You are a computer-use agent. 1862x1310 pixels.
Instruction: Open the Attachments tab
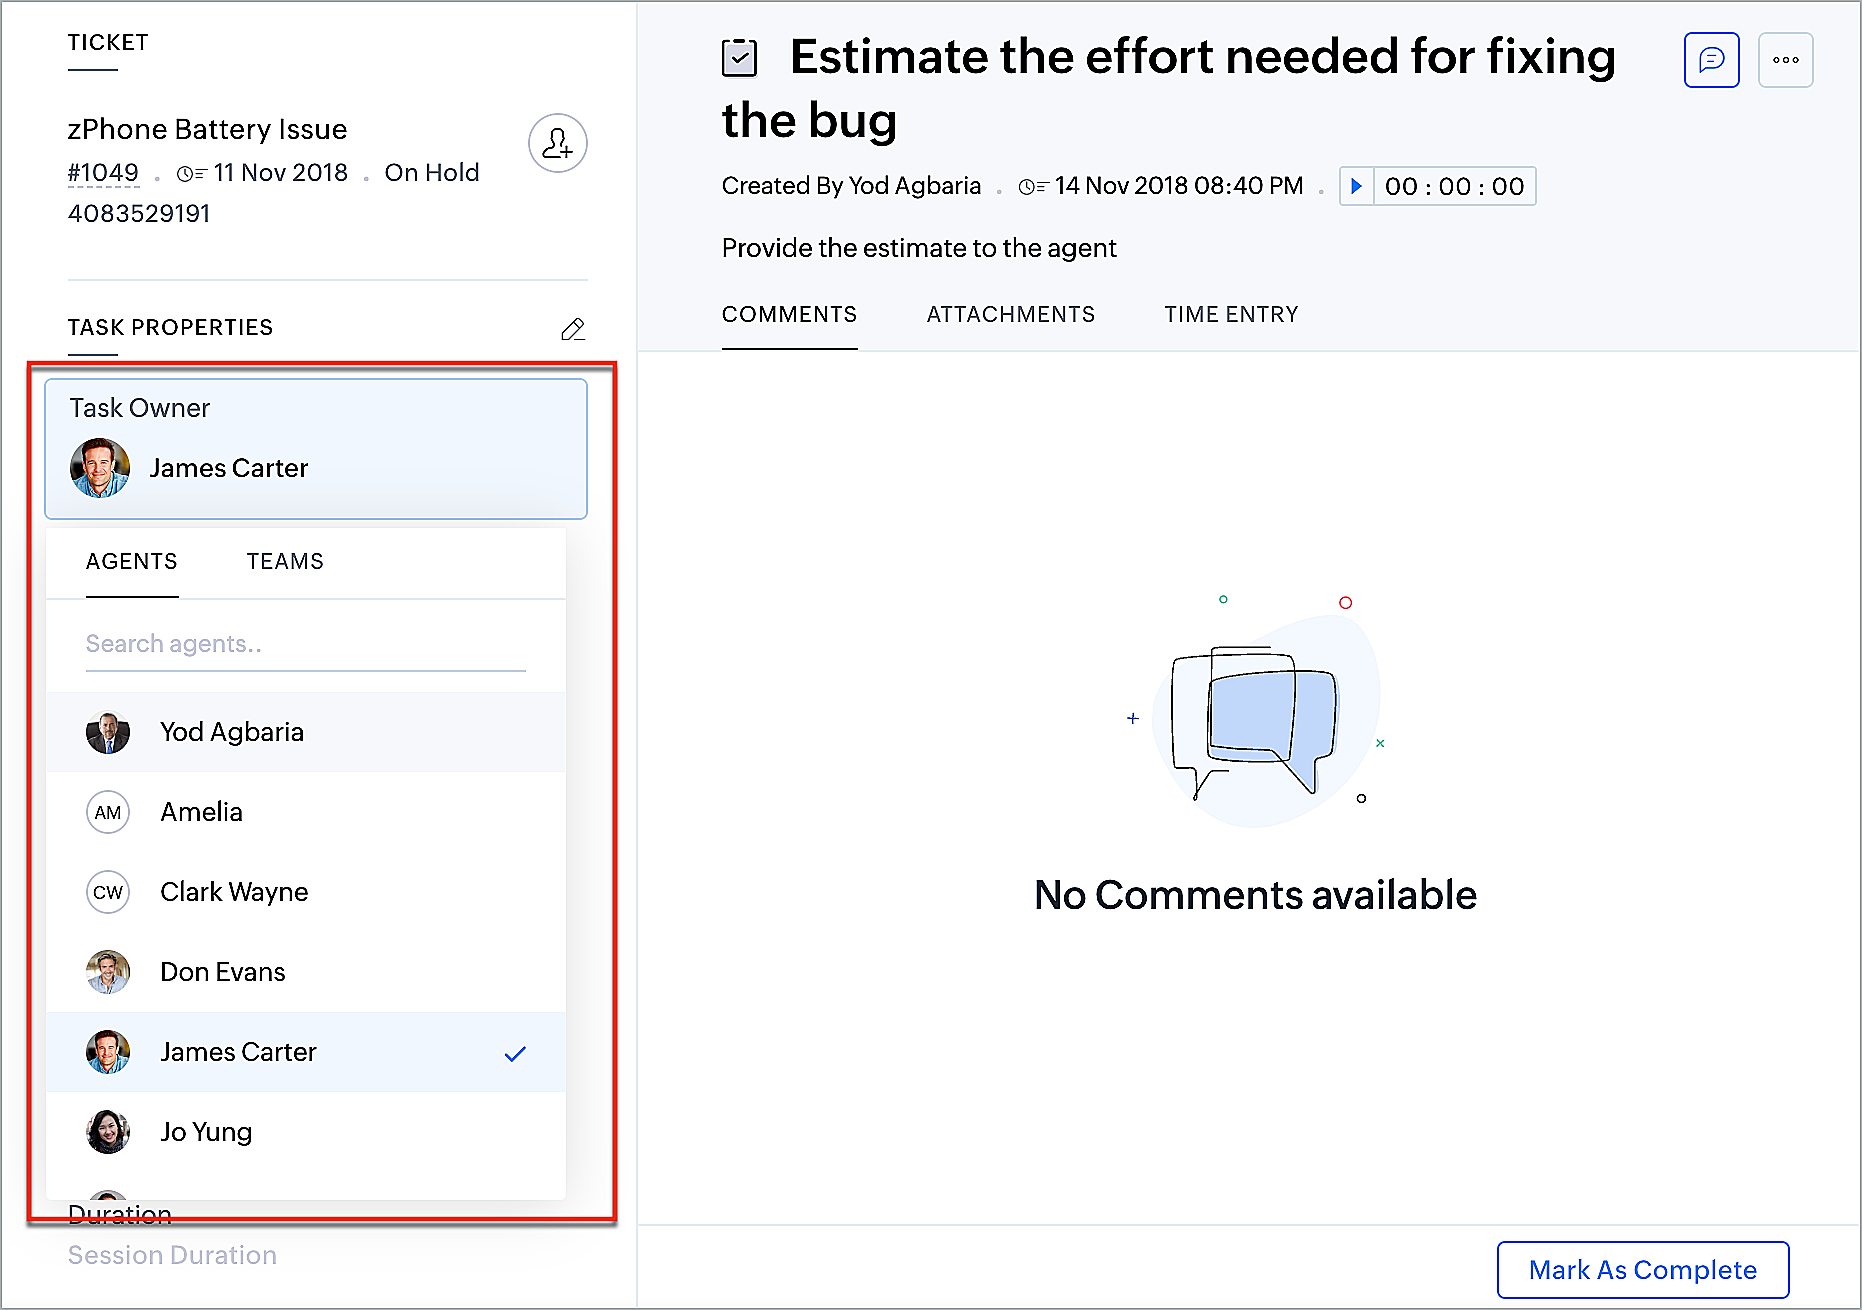(1010, 315)
